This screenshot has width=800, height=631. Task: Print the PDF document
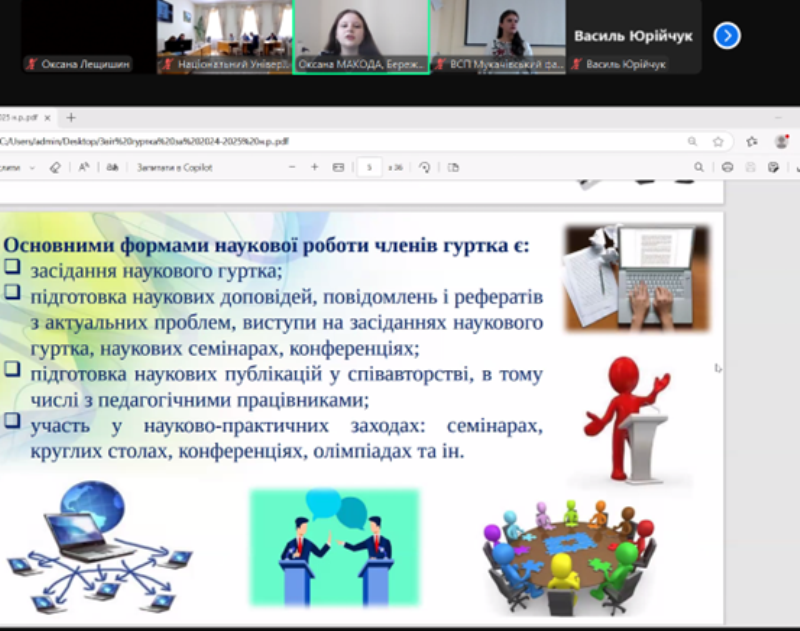(727, 167)
